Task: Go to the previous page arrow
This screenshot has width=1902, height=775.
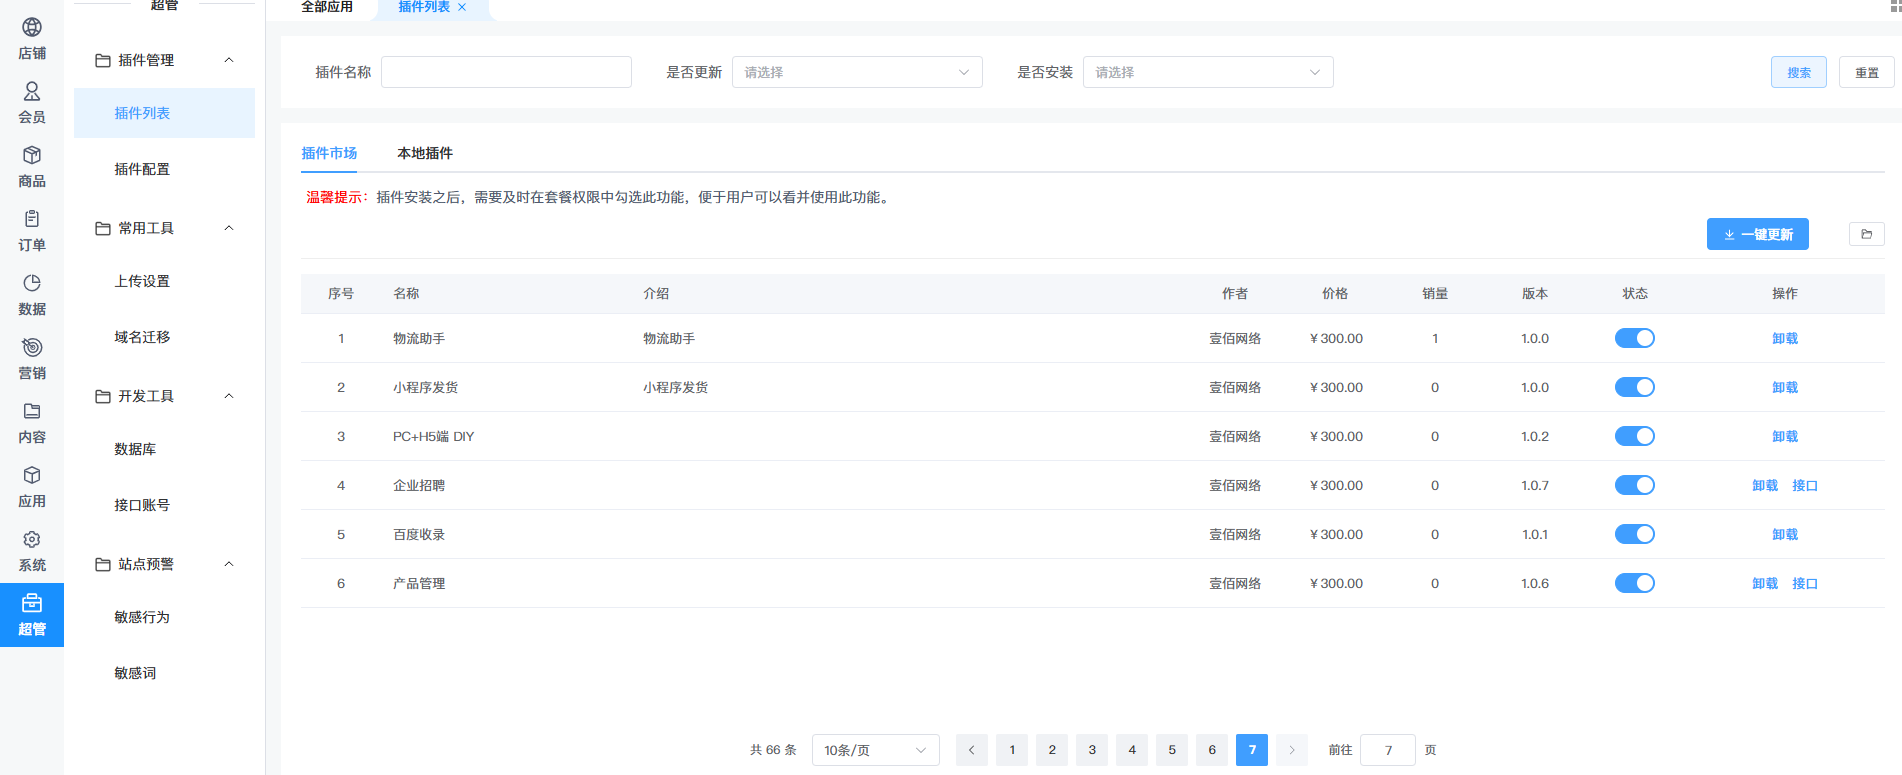Action: pos(972,750)
